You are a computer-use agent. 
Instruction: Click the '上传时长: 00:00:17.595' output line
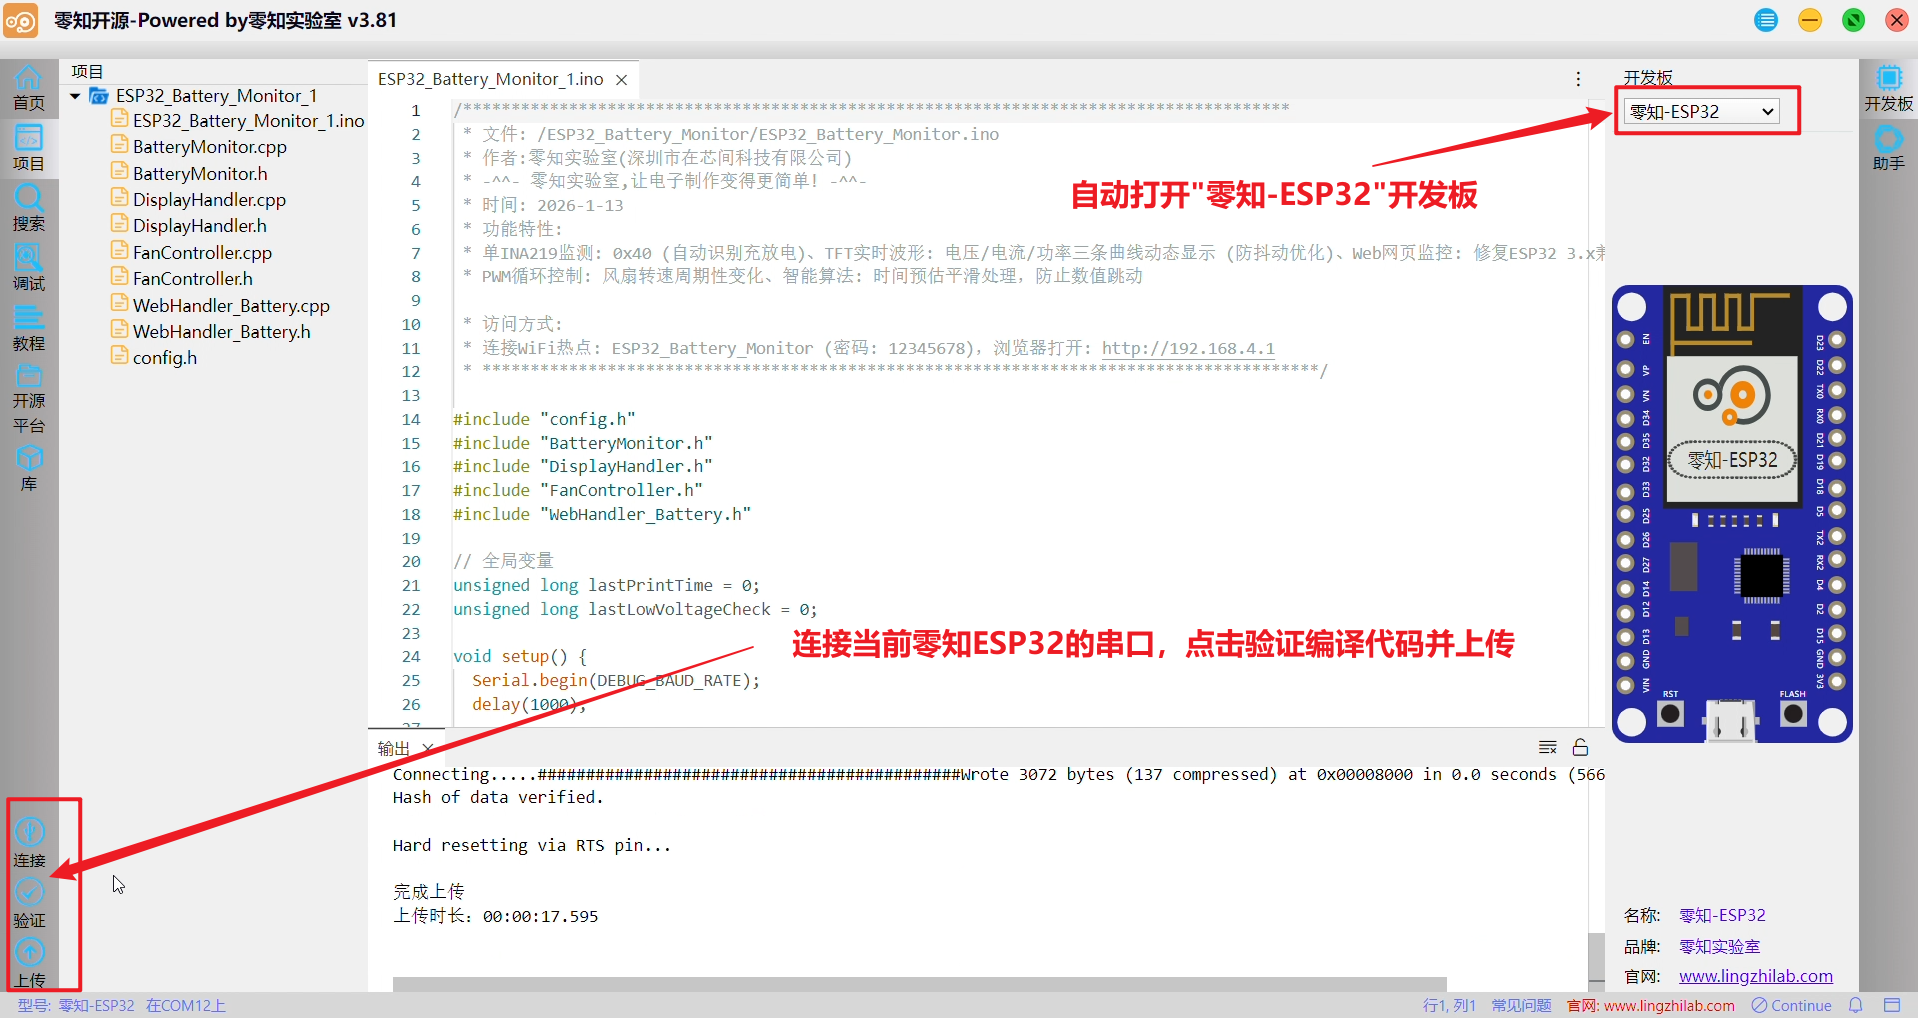[x=495, y=916]
